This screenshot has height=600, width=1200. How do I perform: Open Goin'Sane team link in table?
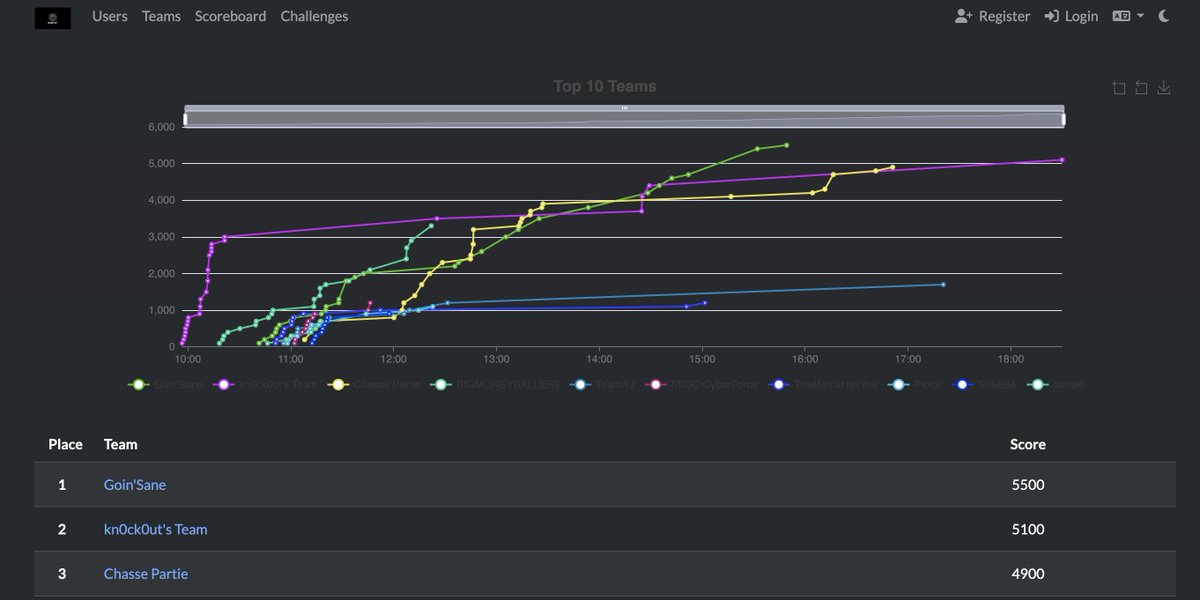pos(135,485)
